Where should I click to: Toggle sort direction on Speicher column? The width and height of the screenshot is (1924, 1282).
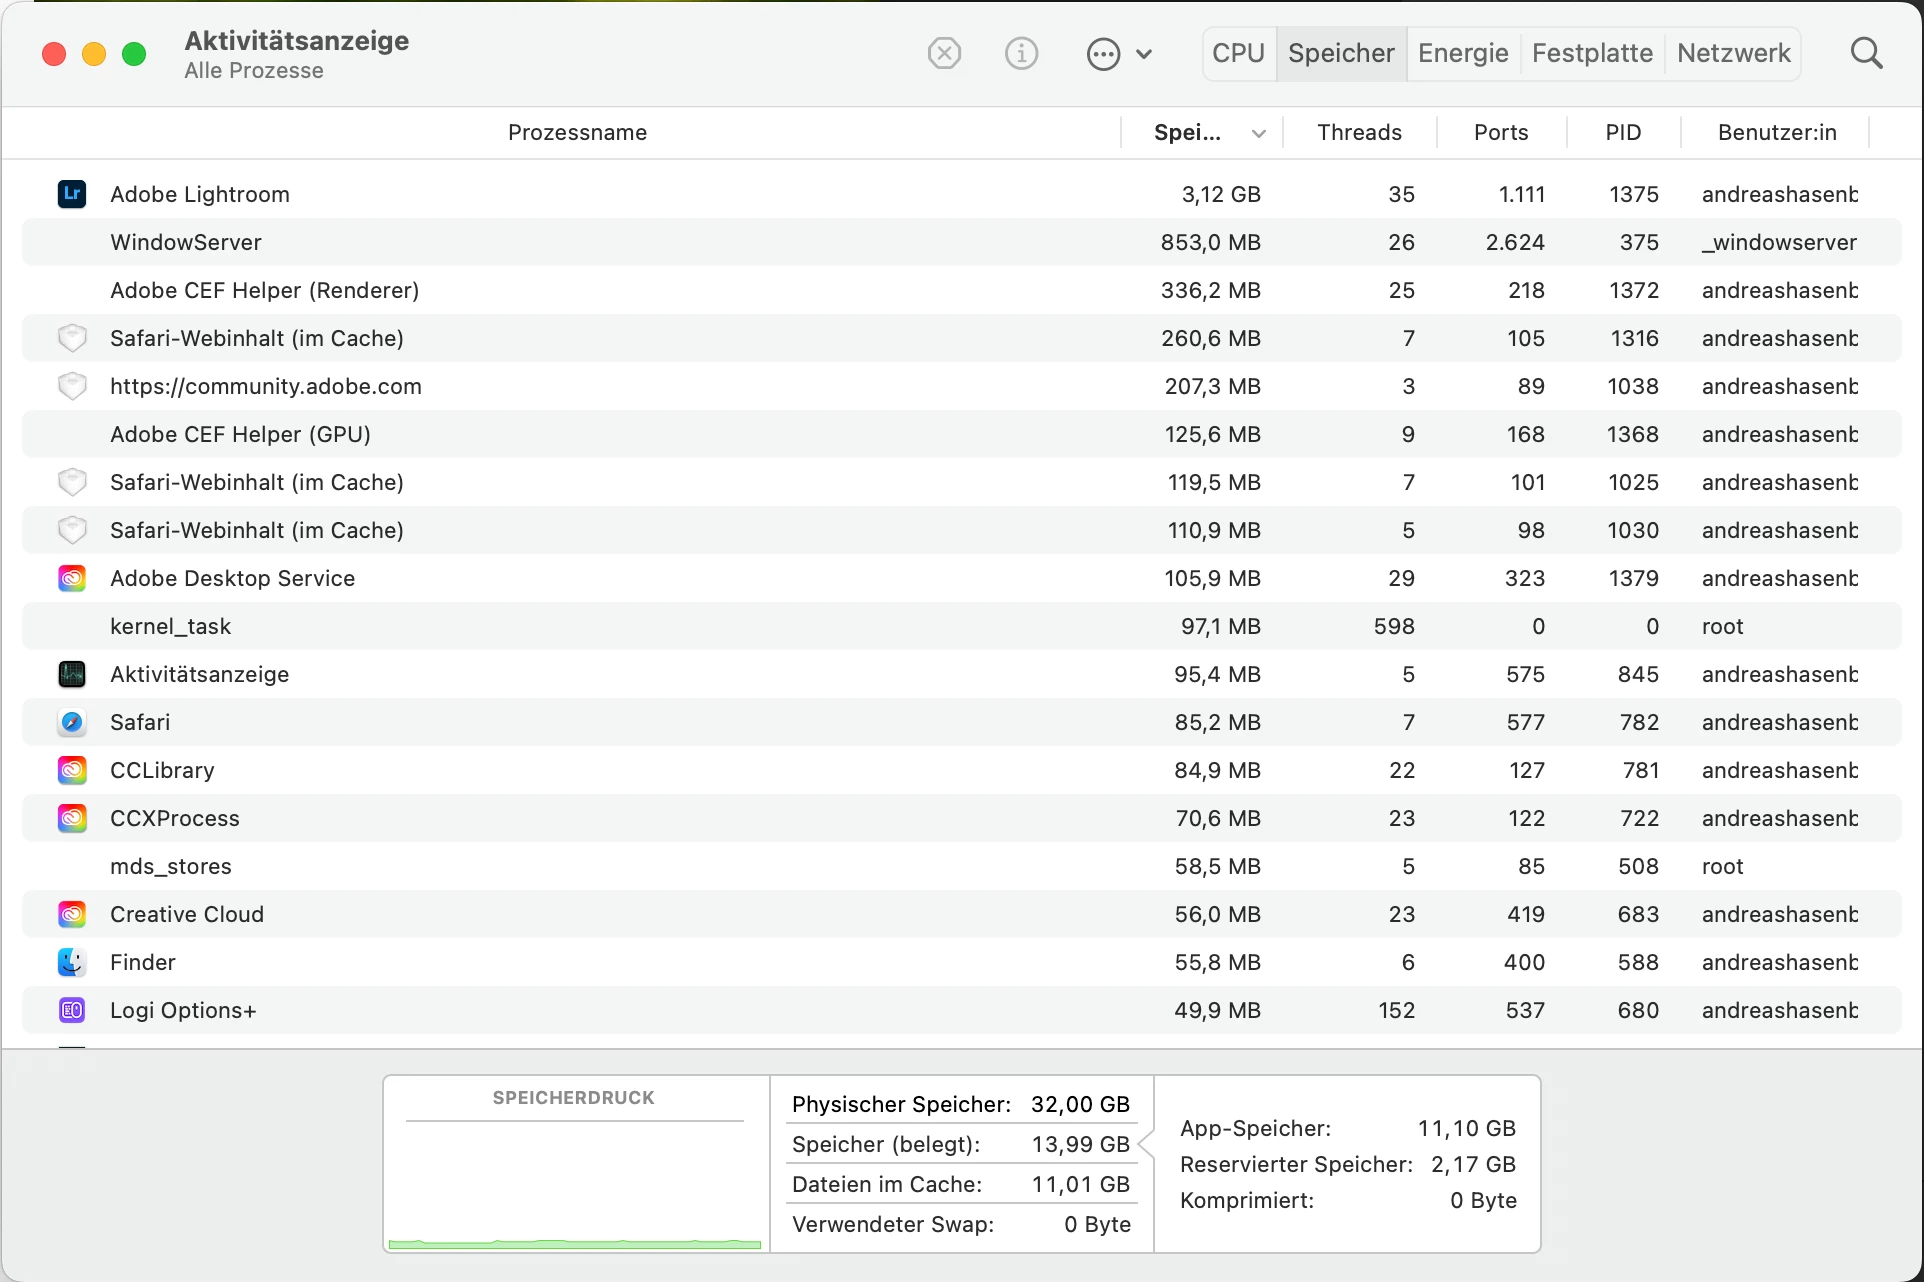coord(1258,133)
